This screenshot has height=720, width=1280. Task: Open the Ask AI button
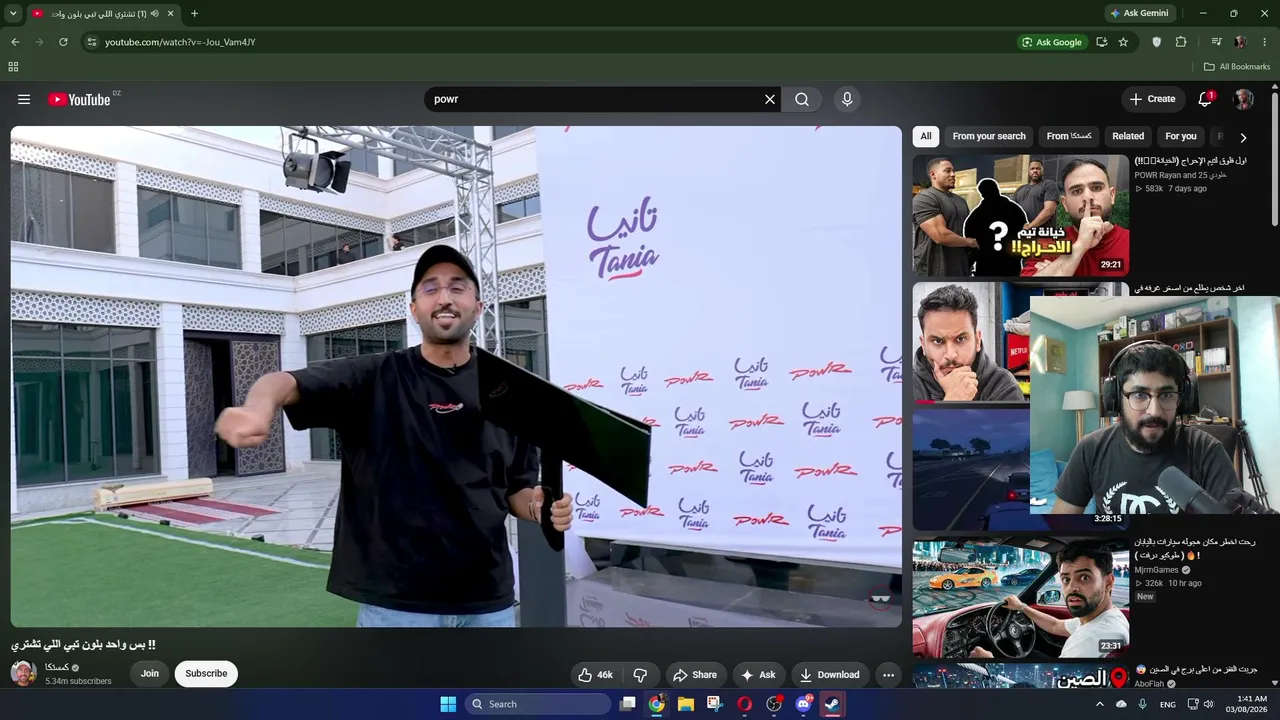click(758, 675)
